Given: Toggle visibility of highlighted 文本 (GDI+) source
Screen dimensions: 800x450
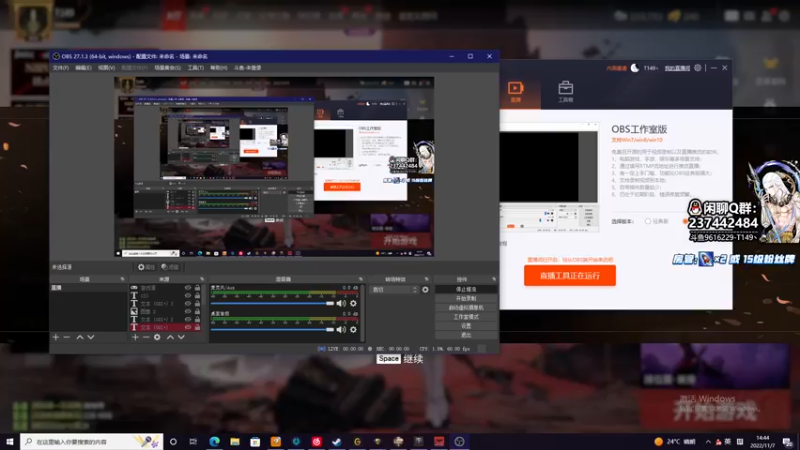Looking at the screenshot, I should 188,327.
